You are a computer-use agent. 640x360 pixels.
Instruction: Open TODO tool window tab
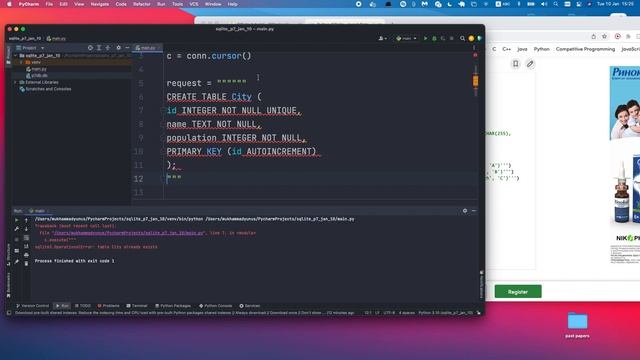click(83, 306)
